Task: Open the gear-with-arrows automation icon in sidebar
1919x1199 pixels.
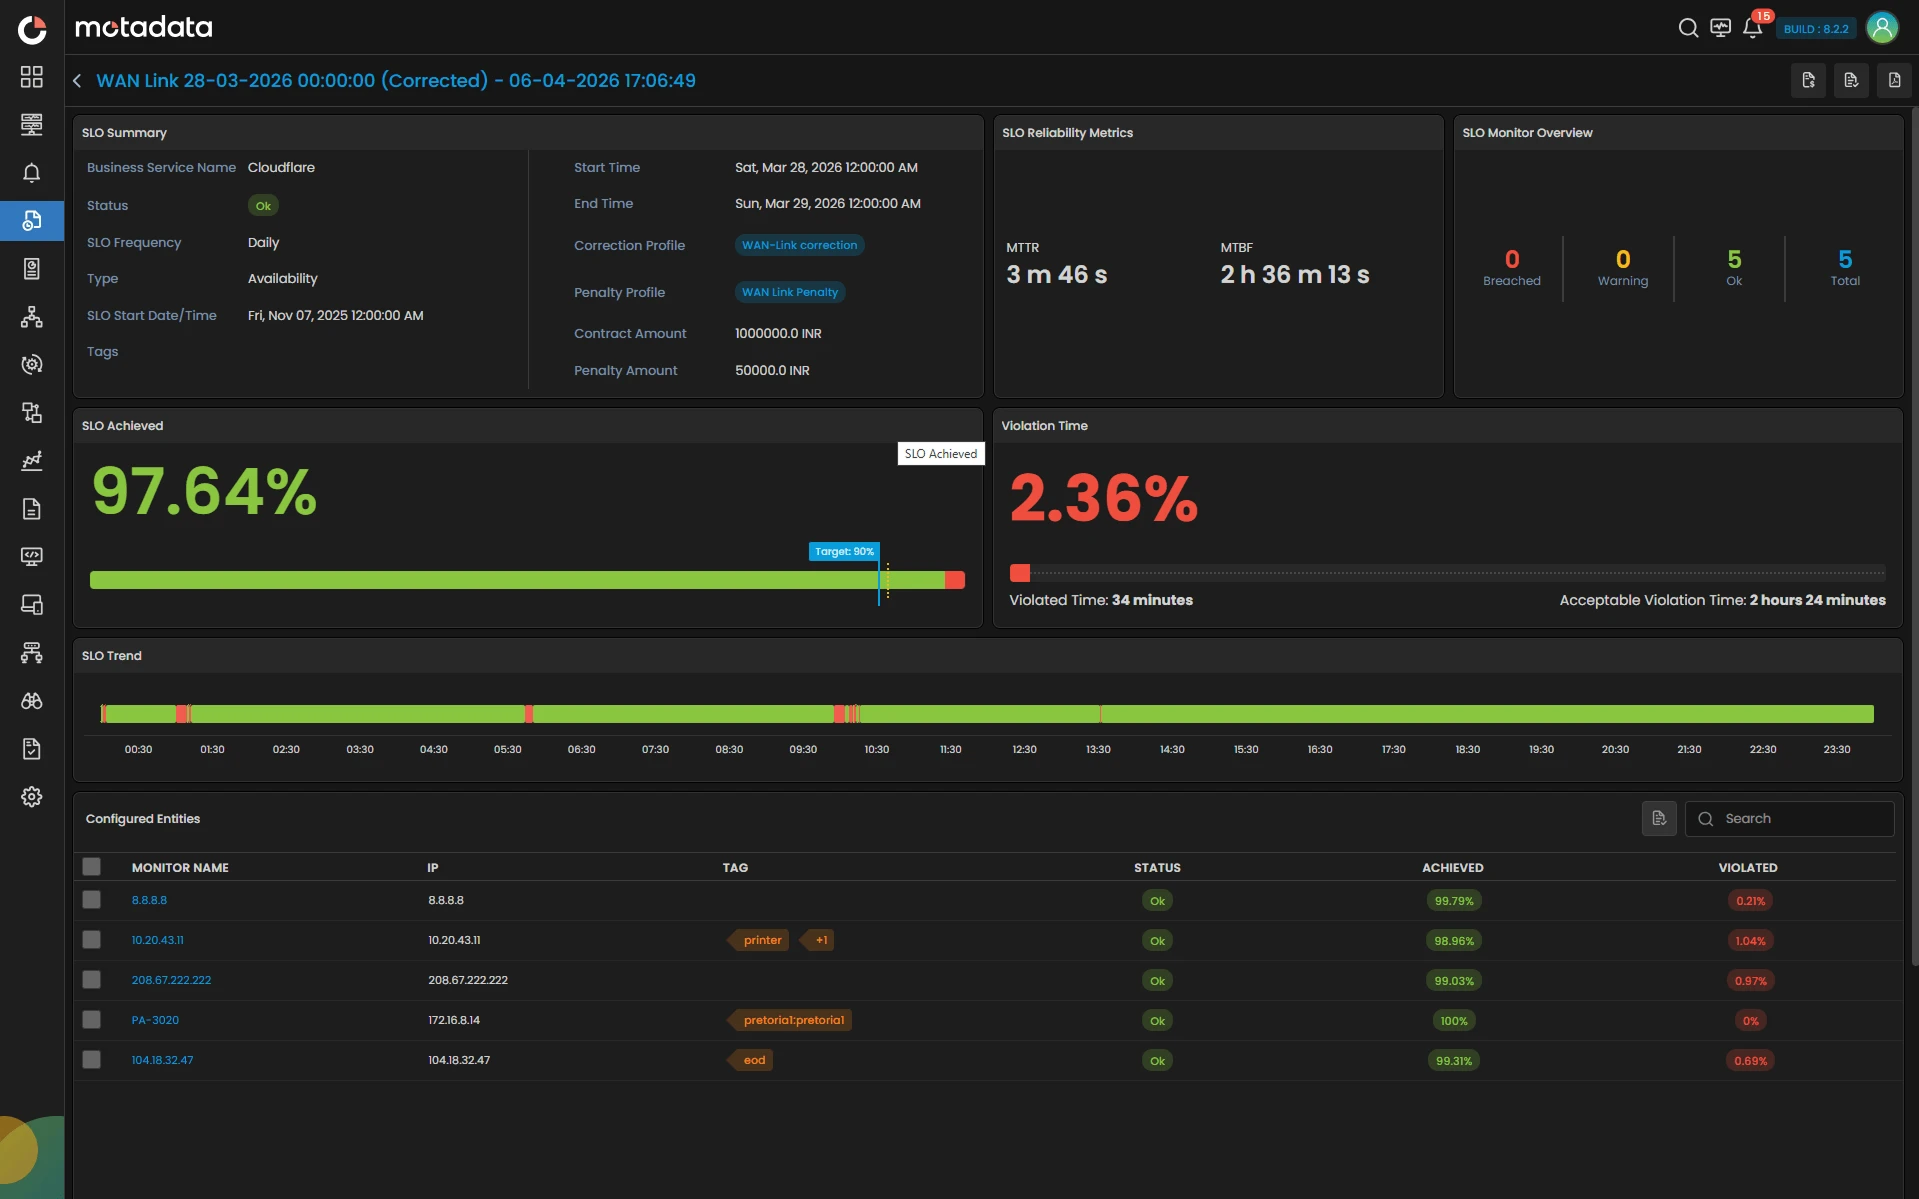Action: 32,365
